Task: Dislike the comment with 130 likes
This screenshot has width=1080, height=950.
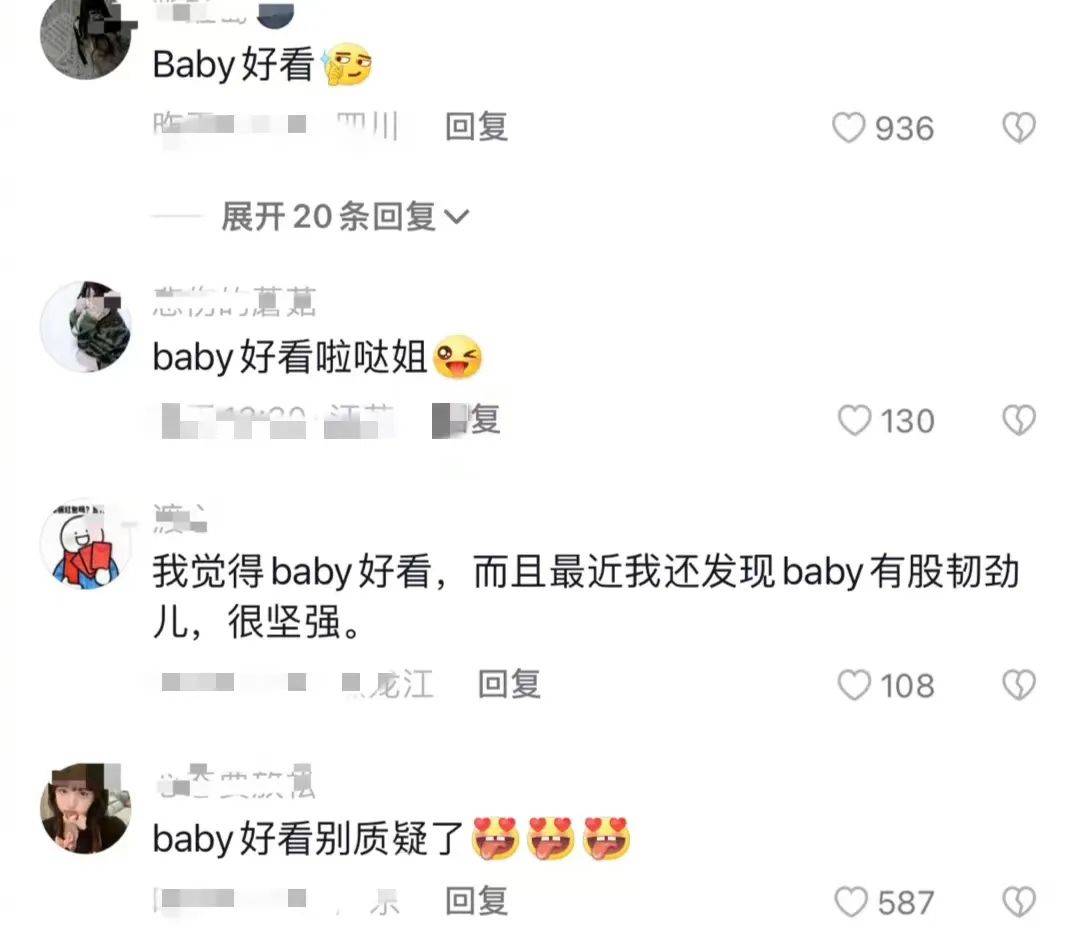Action: tap(1019, 420)
